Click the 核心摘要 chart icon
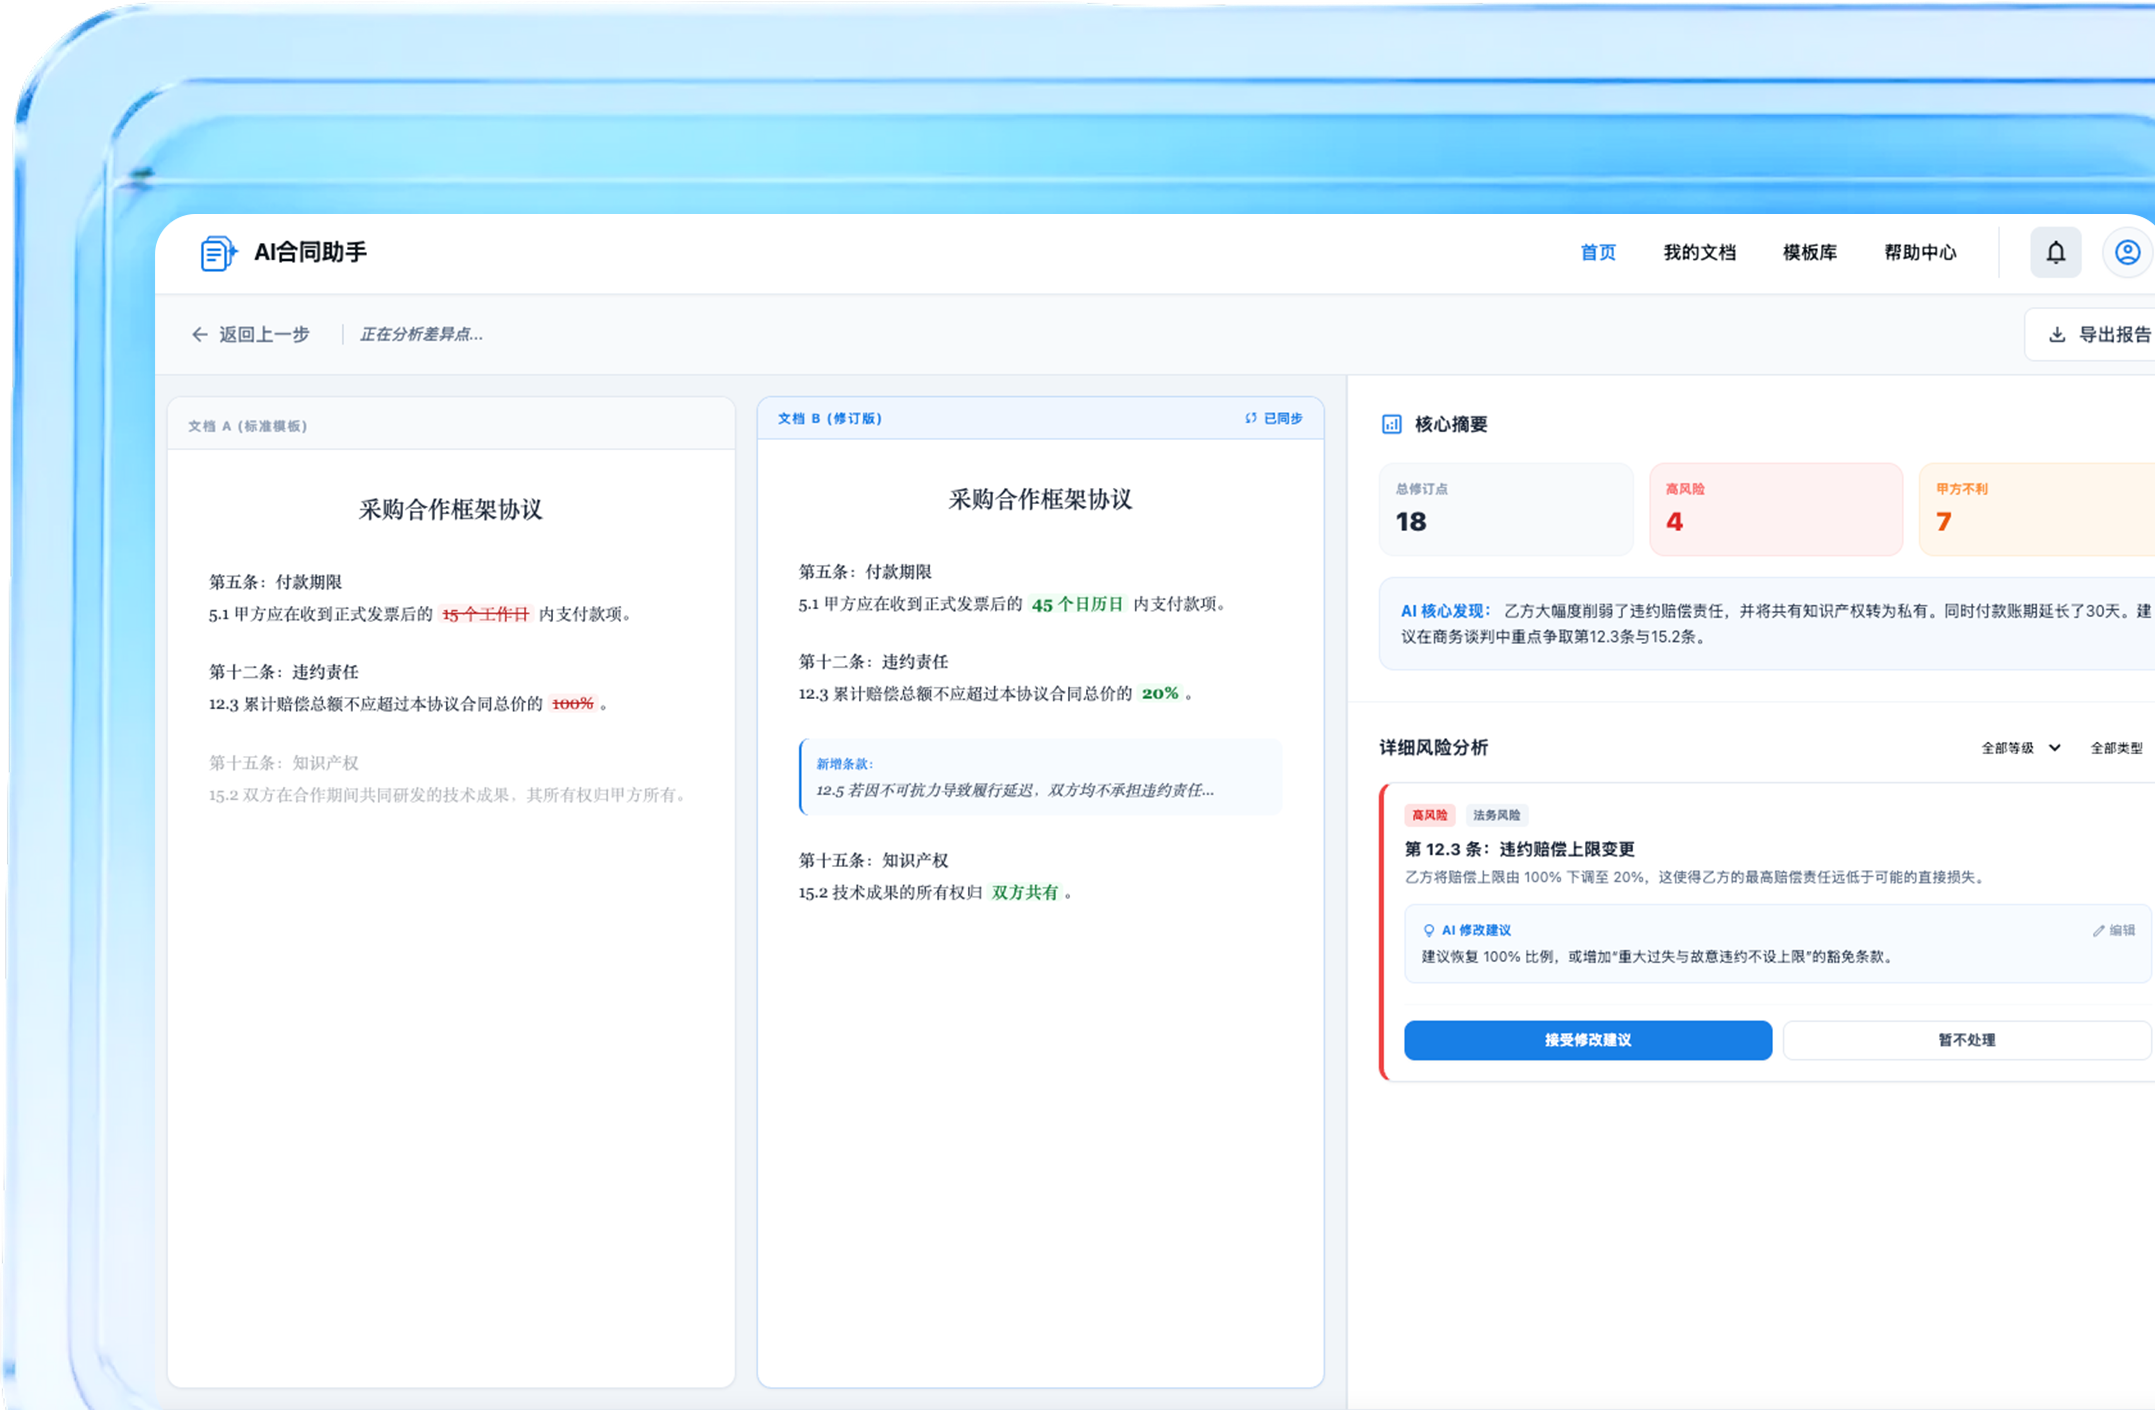 [1391, 424]
